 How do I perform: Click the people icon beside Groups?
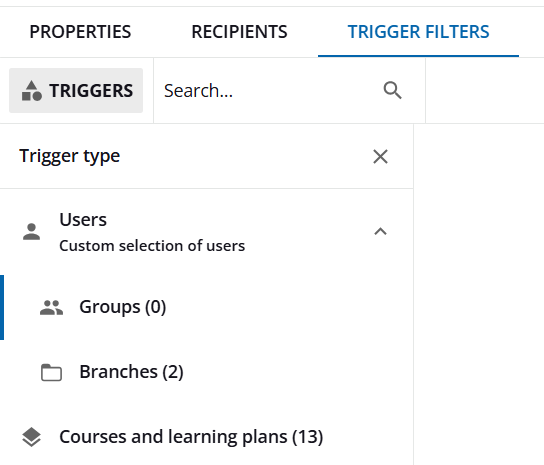(51, 307)
